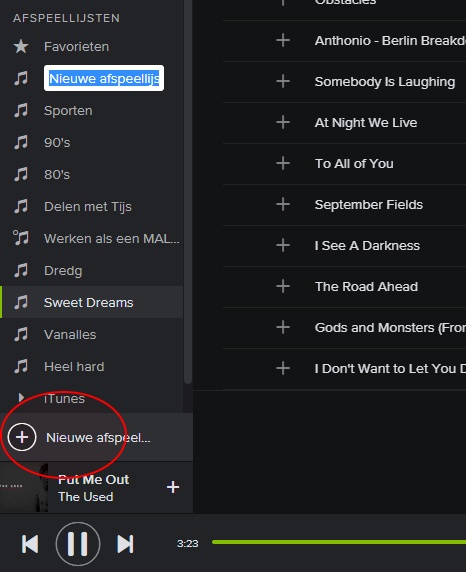Add The Road Ahead via plus

tap(283, 286)
